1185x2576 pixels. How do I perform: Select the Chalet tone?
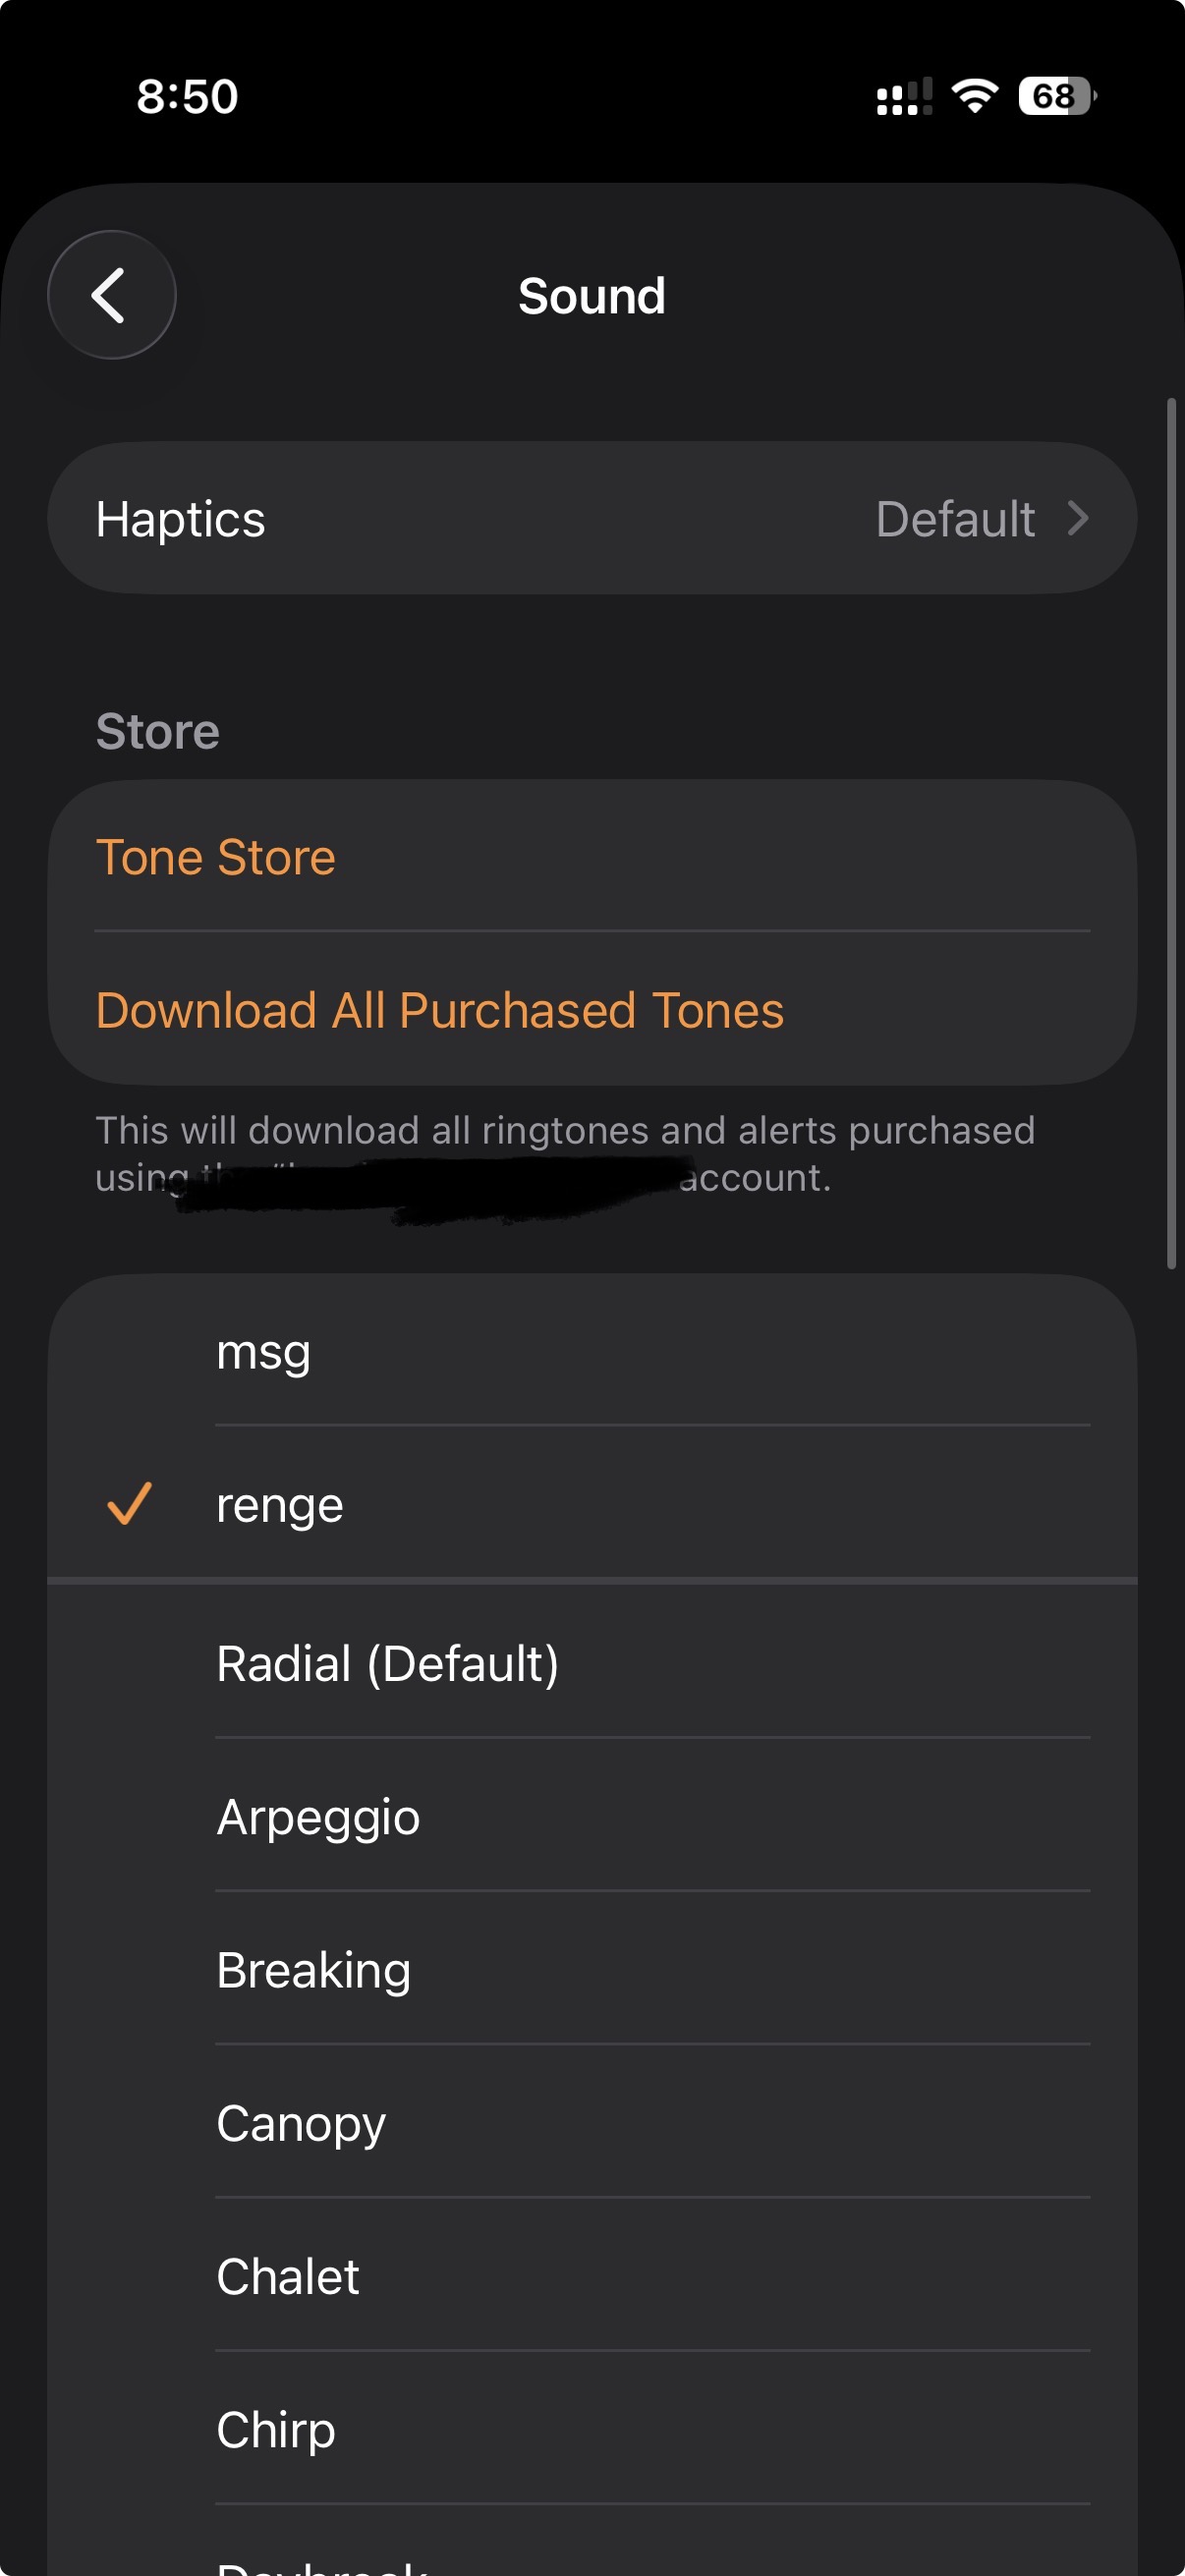coord(288,2277)
